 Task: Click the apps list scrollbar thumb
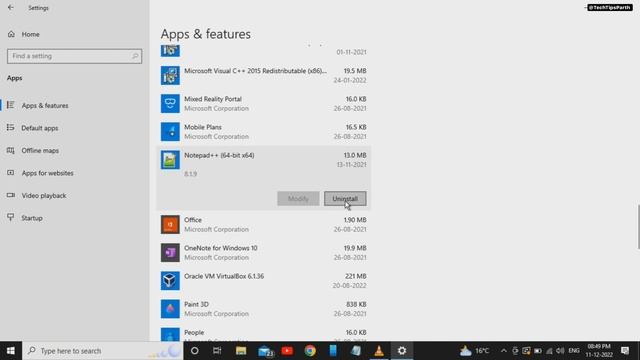pyautogui.click(x=638, y=227)
